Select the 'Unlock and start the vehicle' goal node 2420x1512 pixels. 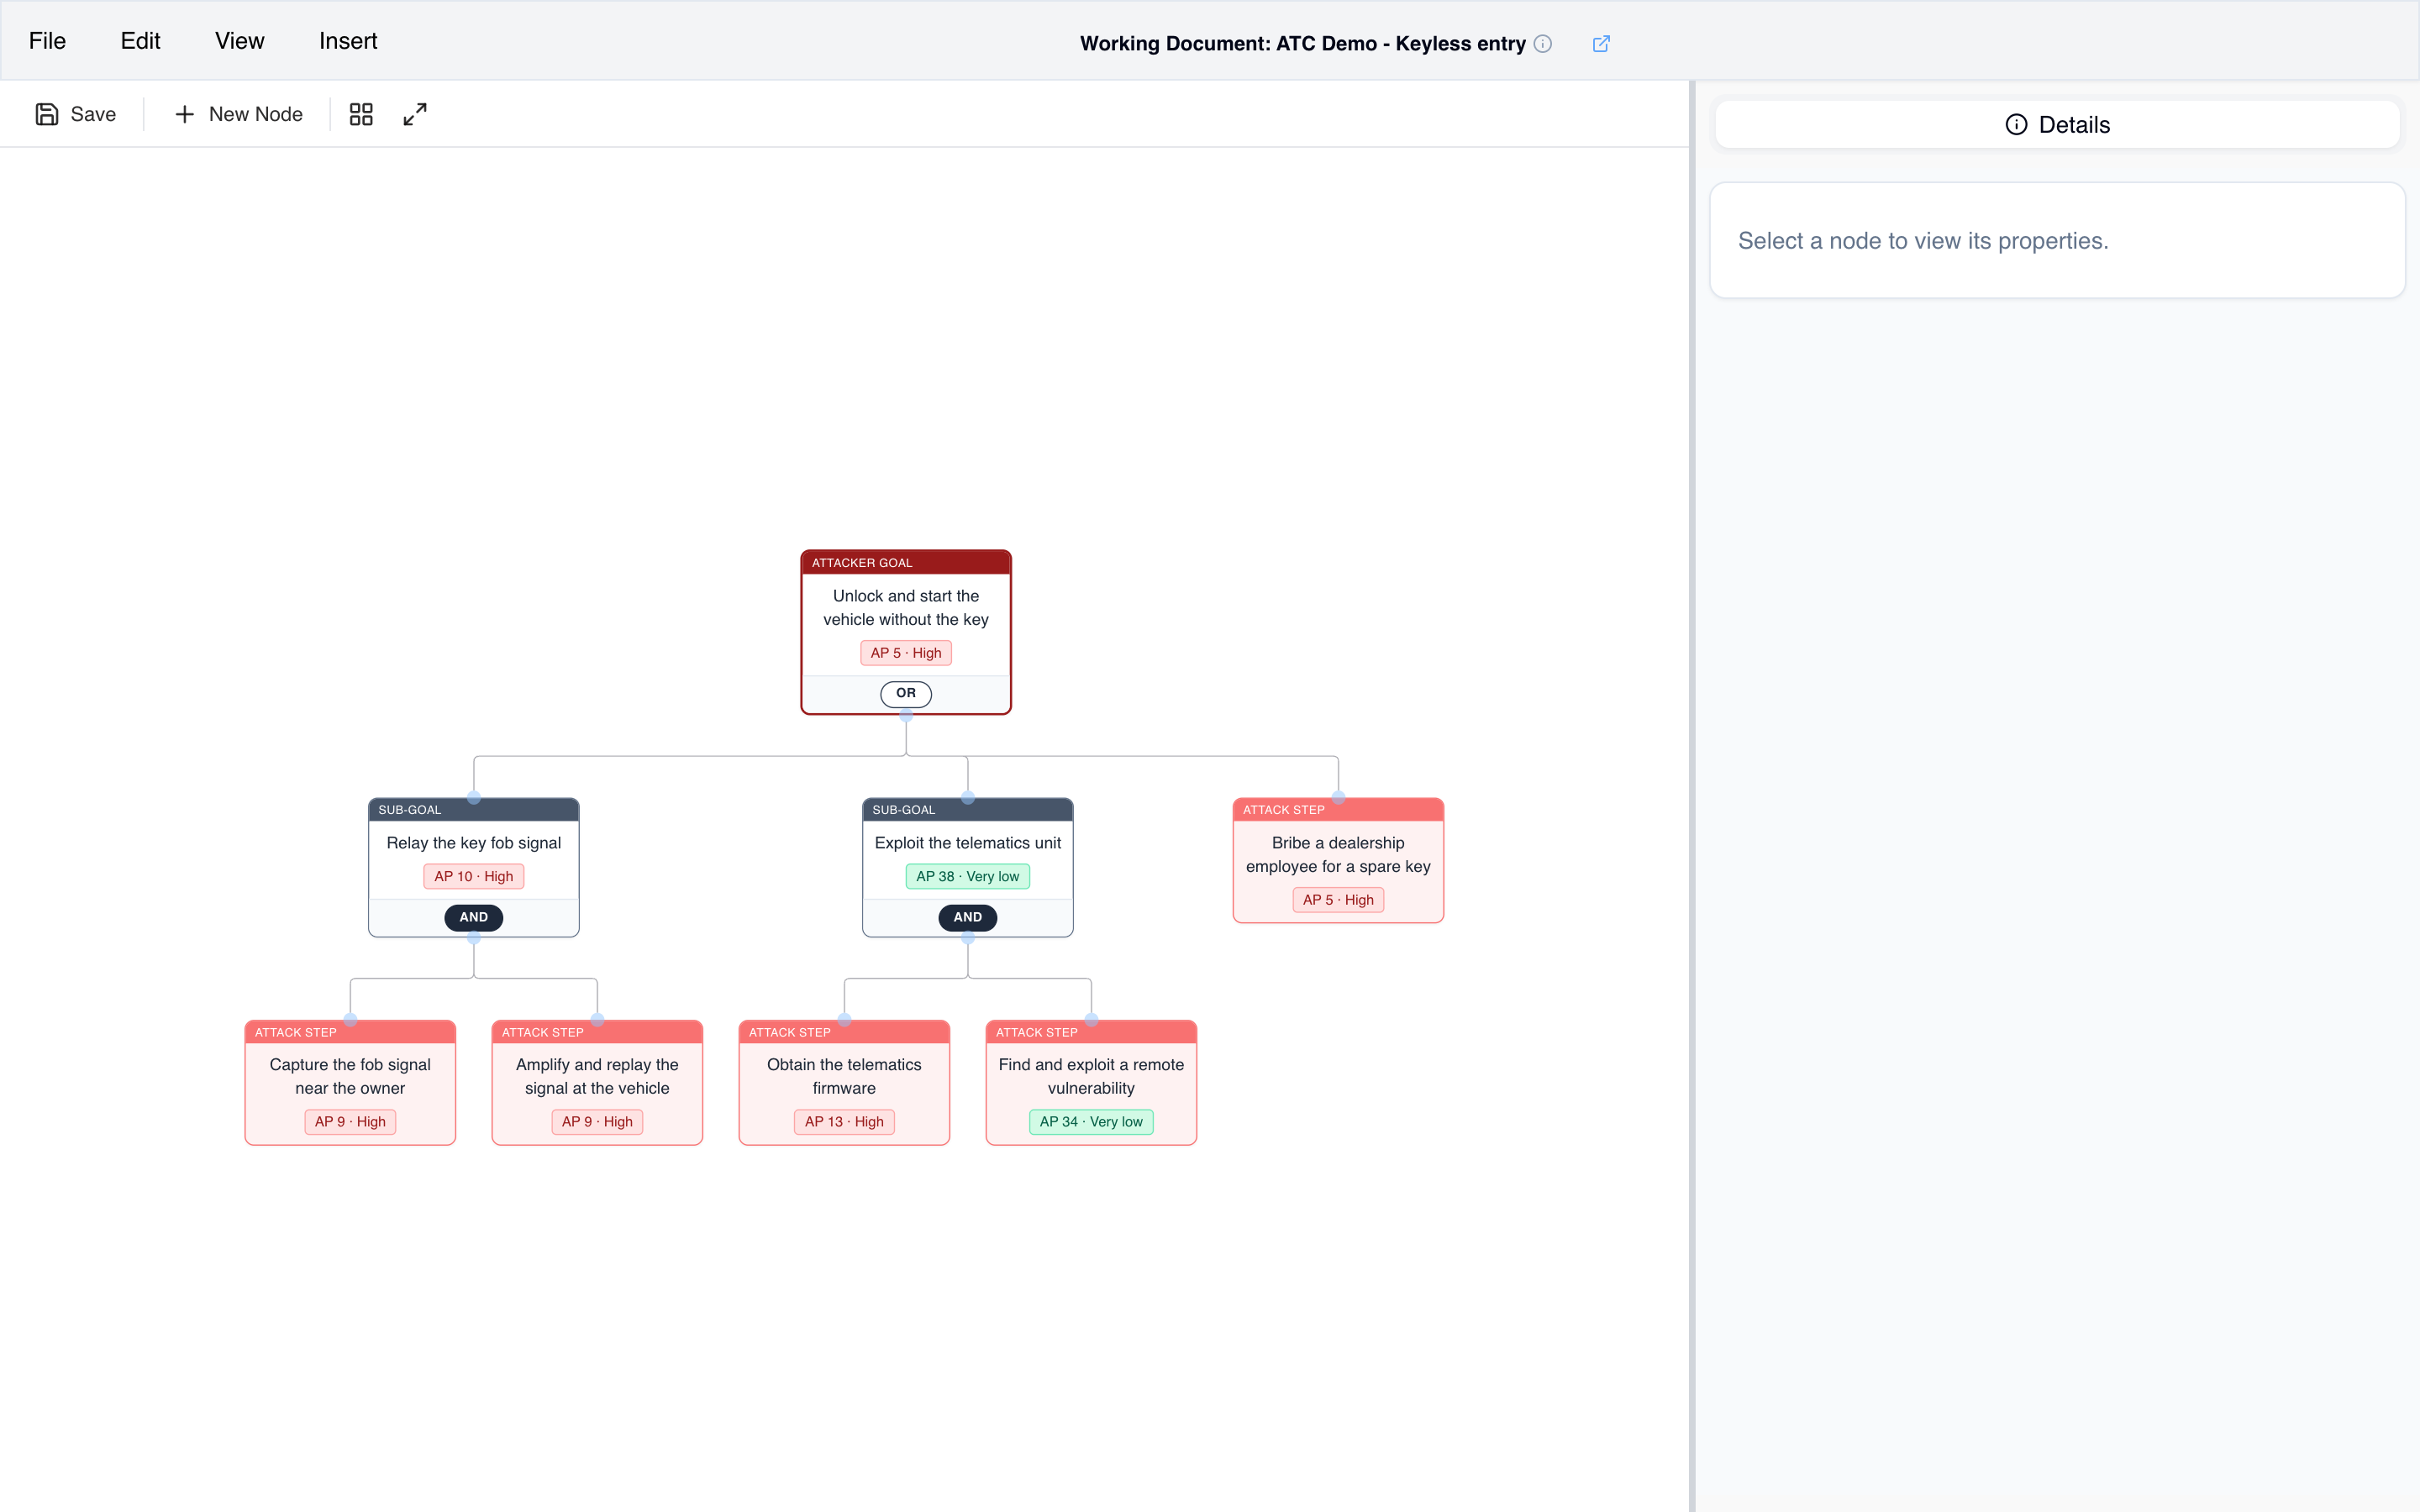tap(906, 631)
